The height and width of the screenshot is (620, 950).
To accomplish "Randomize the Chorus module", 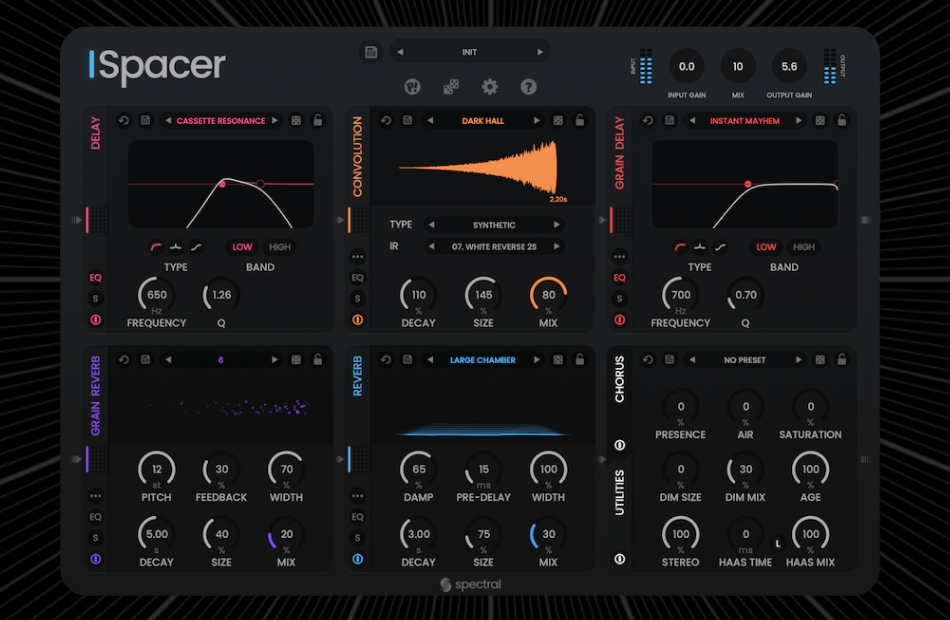I will click(x=820, y=359).
